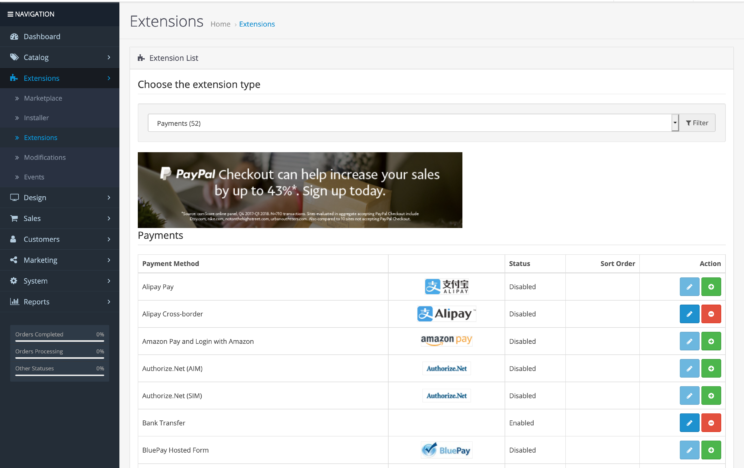Click the BluePay logo image
The height and width of the screenshot is (468, 744).
click(x=446, y=449)
